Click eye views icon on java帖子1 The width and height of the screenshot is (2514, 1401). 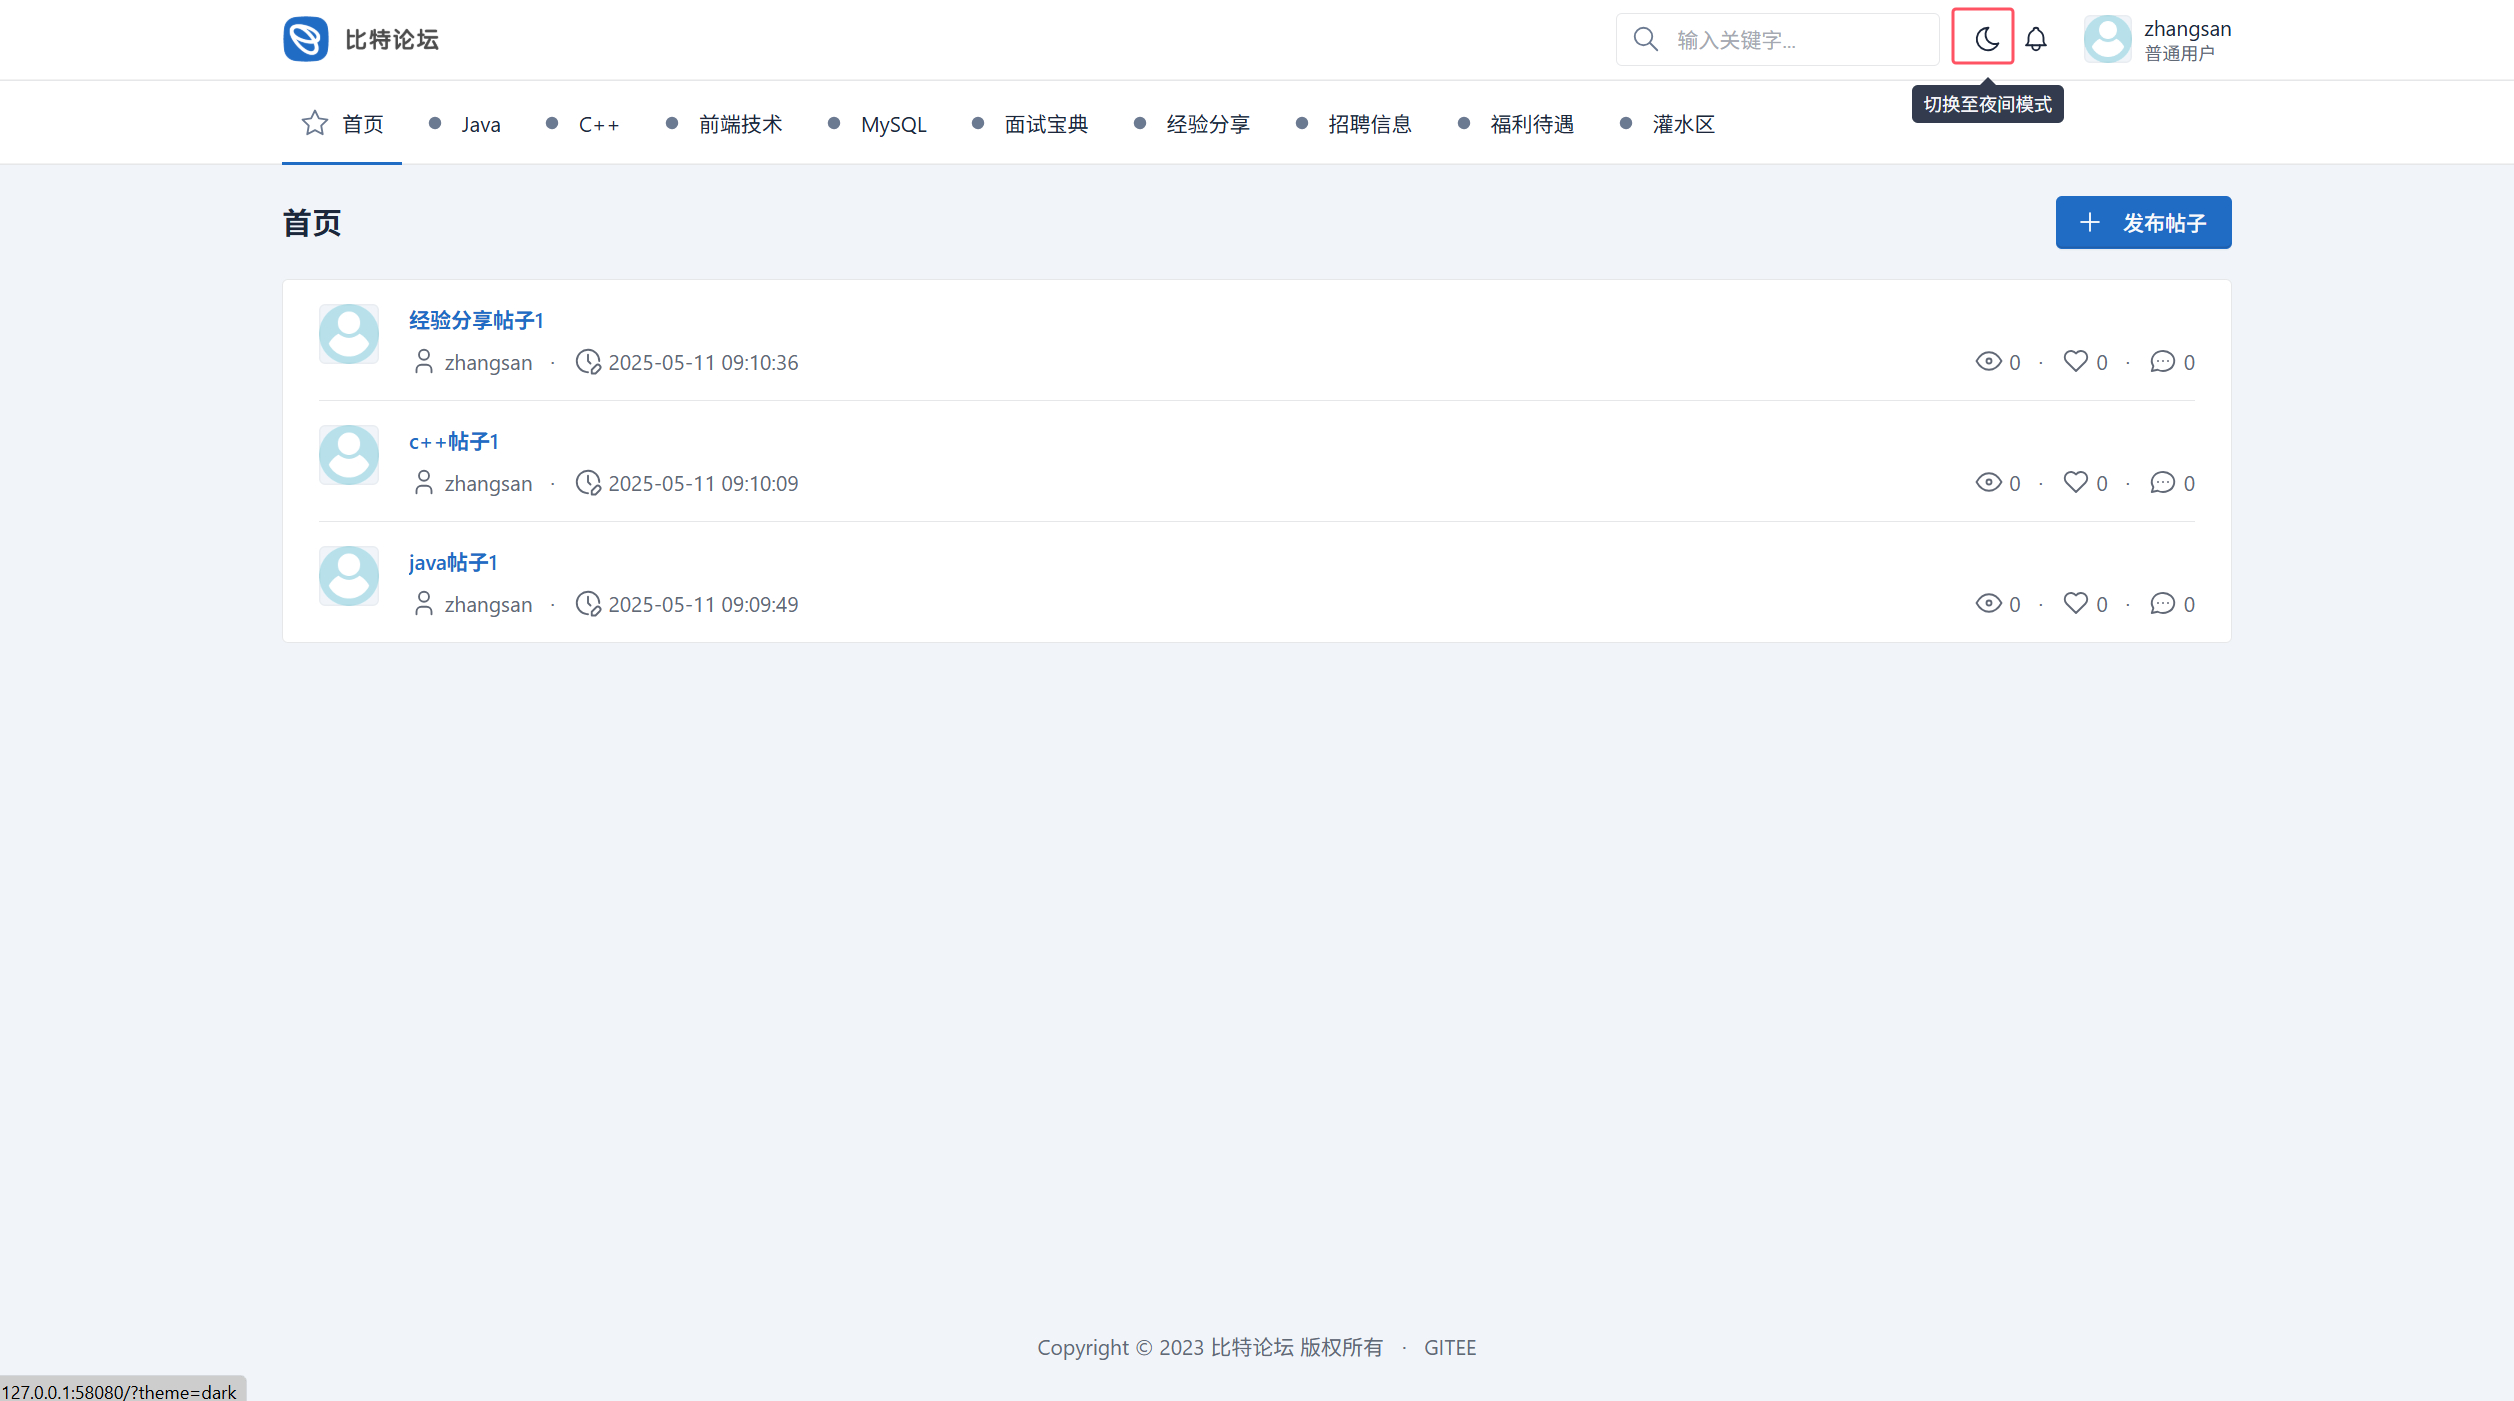[x=1988, y=603]
